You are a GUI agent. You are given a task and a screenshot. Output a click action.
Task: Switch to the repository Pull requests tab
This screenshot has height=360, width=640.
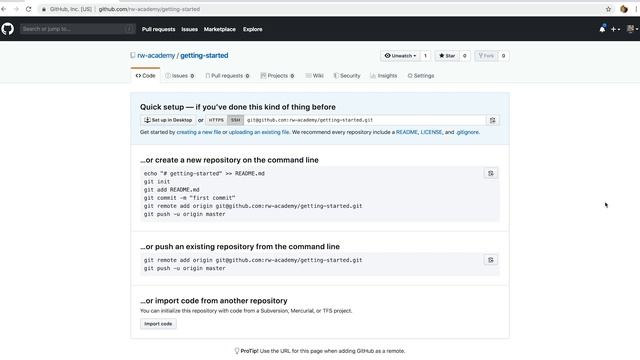pyautogui.click(x=227, y=76)
